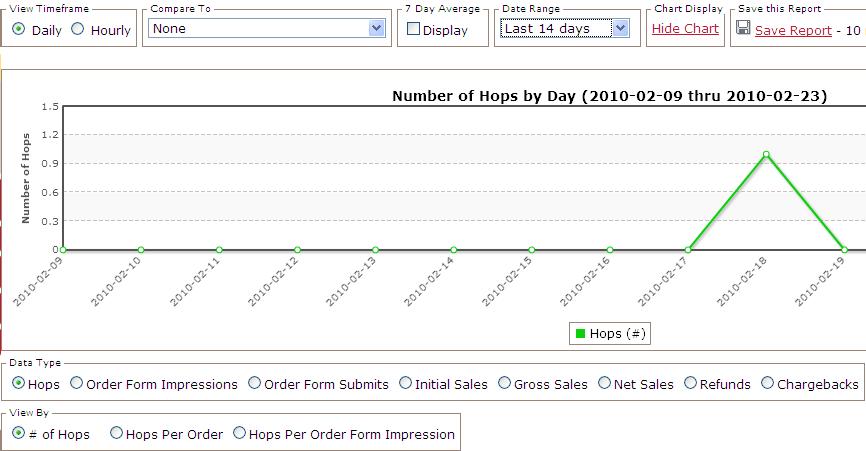The width and height of the screenshot is (866, 451).
Task: Choose the Refunds data type
Action: point(691,383)
